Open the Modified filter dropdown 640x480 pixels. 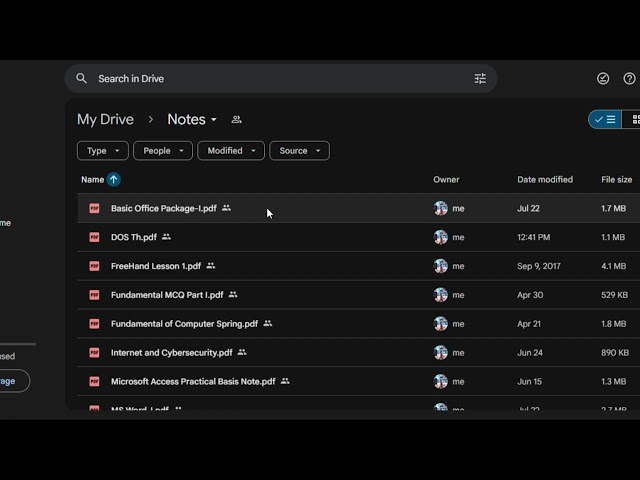[x=231, y=151]
